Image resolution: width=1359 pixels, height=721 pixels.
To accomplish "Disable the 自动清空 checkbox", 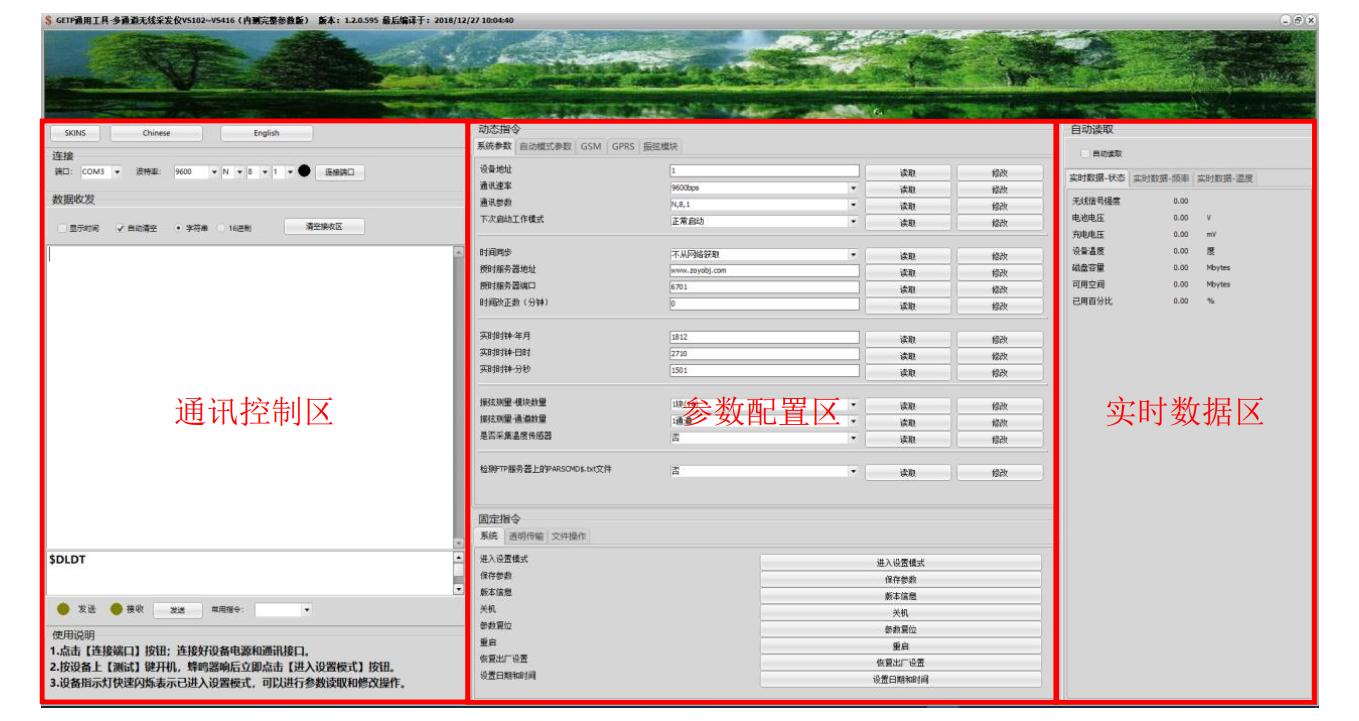I will [x=119, y=226].
